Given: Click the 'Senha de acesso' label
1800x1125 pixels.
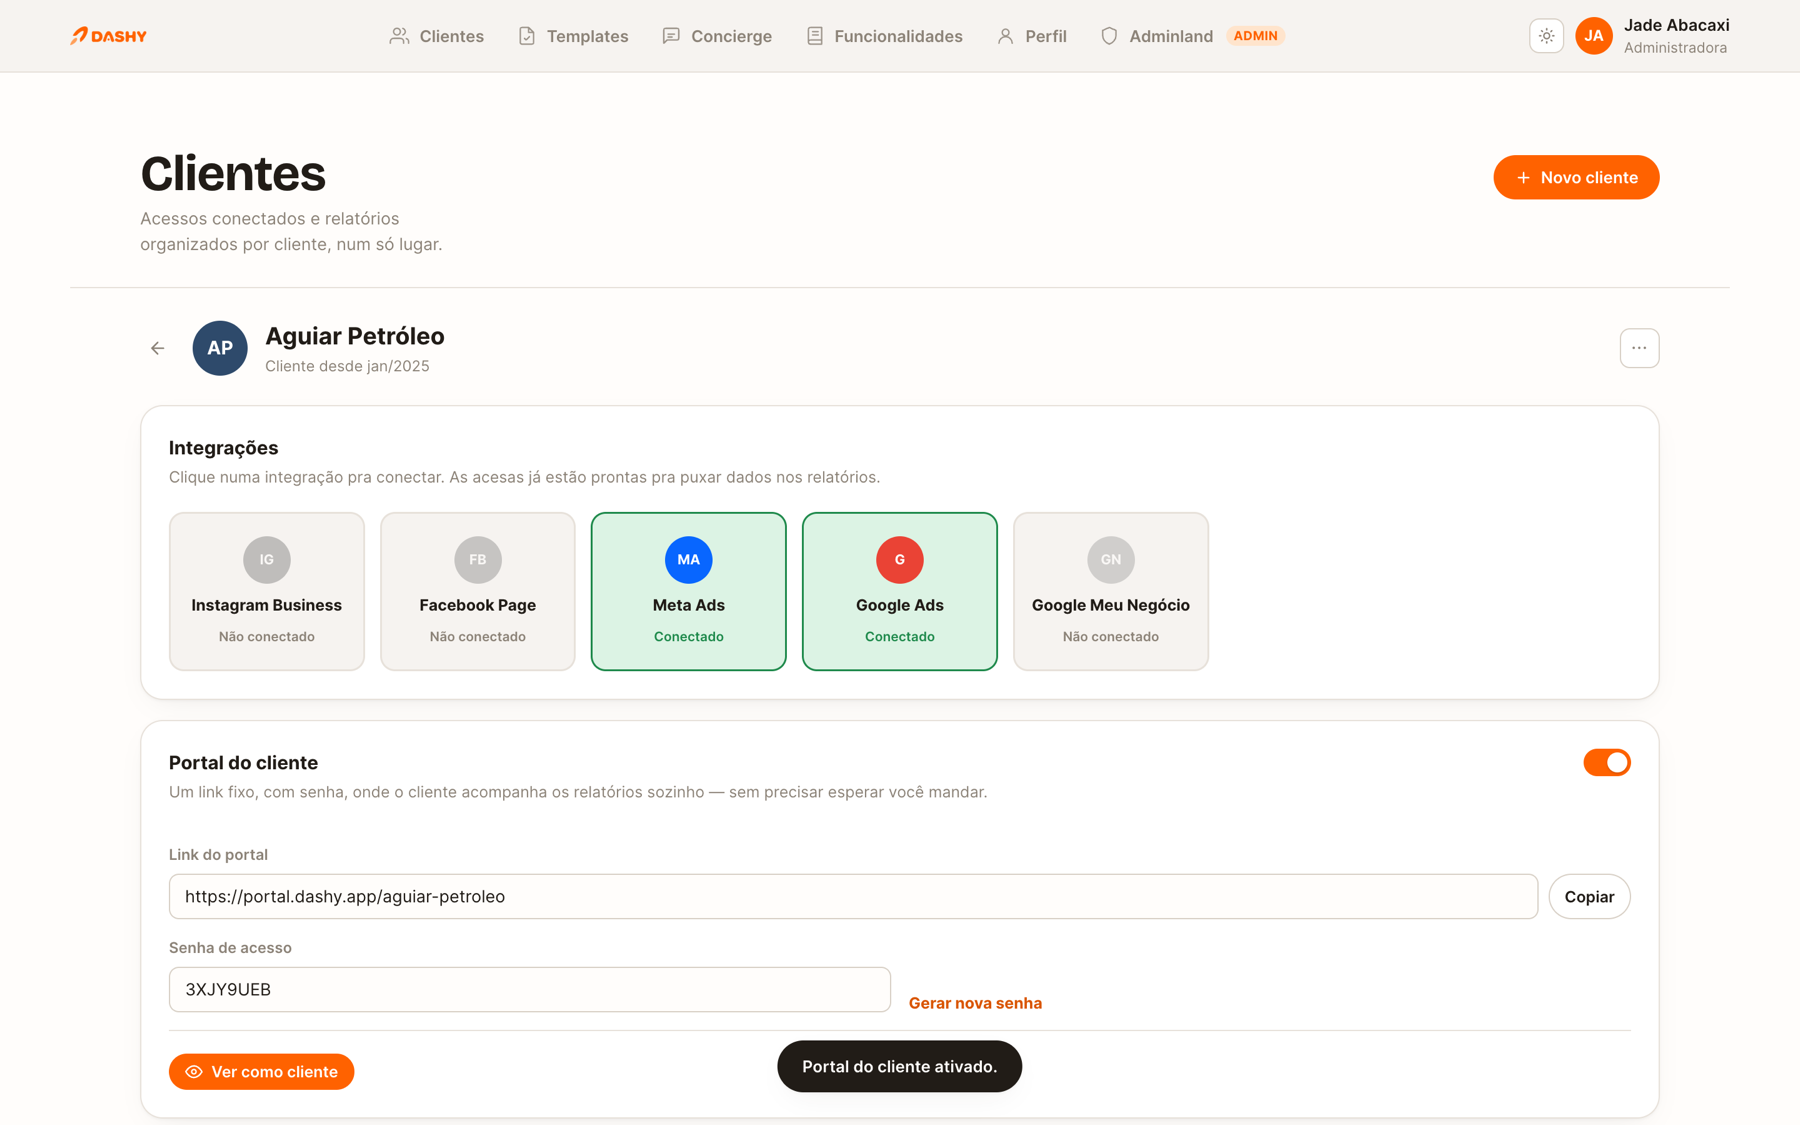Looking at the screenshot, I should click(230, 947).
